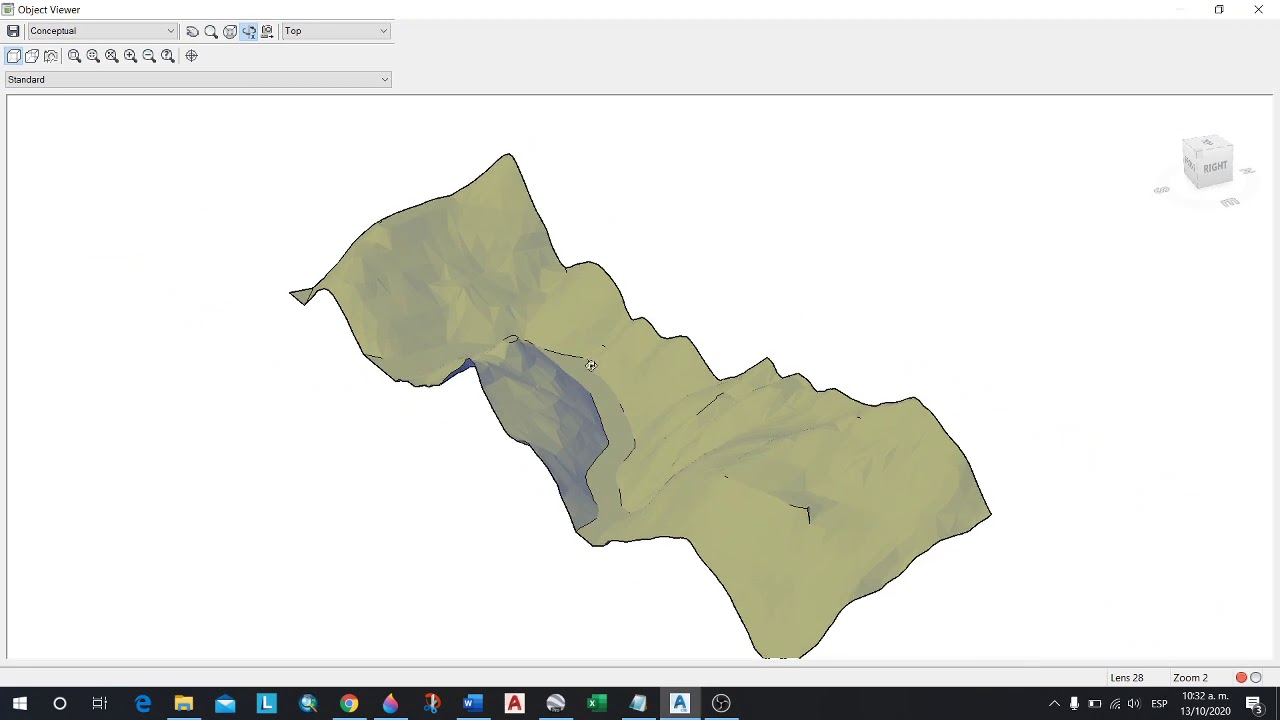The image size is (1280, 720).
Task: Select the magnifier Zoom tool beside Pan
Action: click(211, 31)
